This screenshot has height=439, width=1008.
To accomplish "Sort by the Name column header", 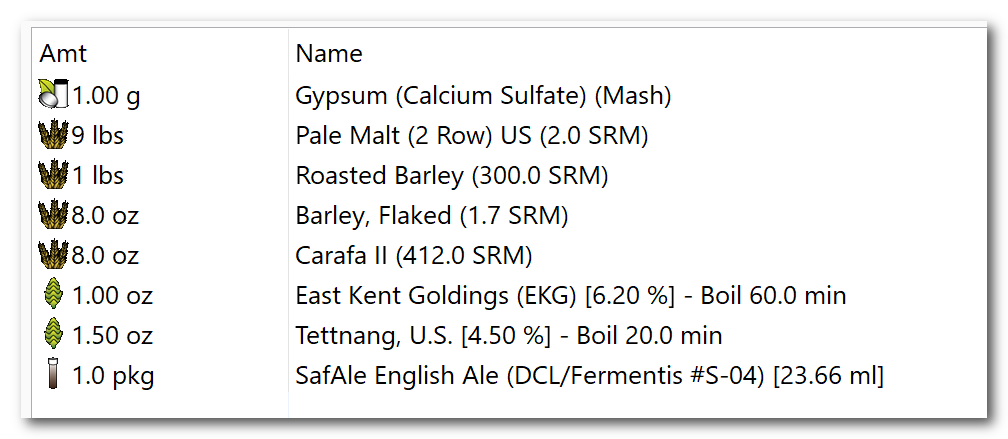I will point(329,53).
